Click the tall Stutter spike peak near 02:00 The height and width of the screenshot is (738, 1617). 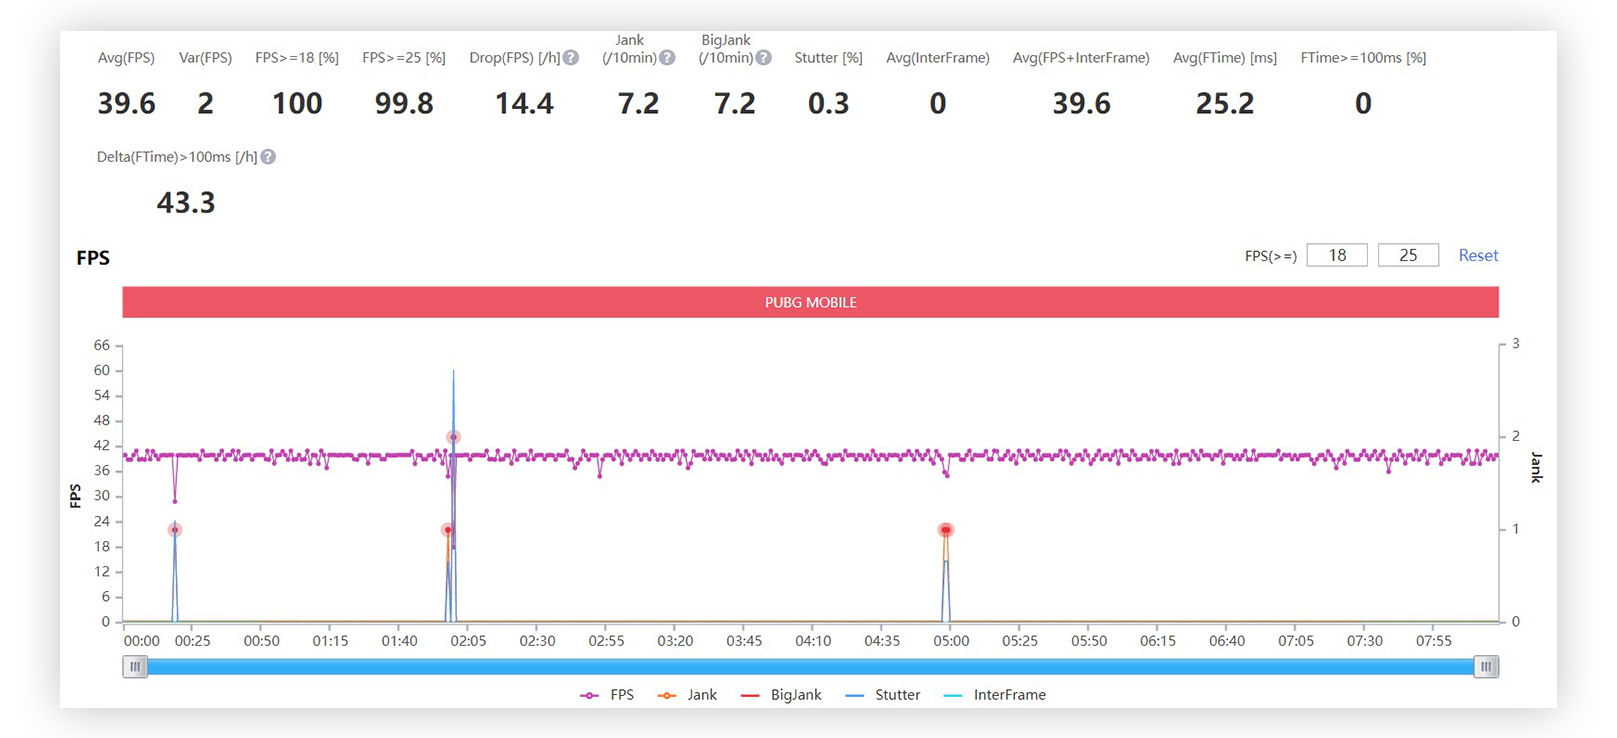(x=453, y=372)
